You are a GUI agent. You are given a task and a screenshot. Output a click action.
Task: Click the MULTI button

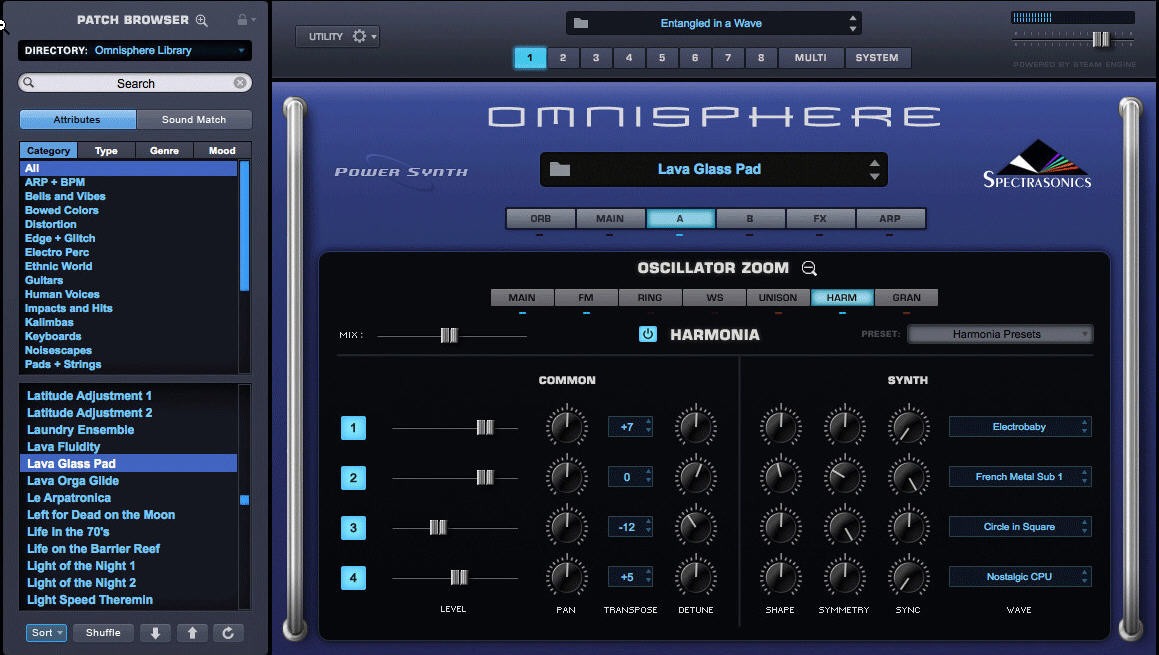click(x=811, y=58)
